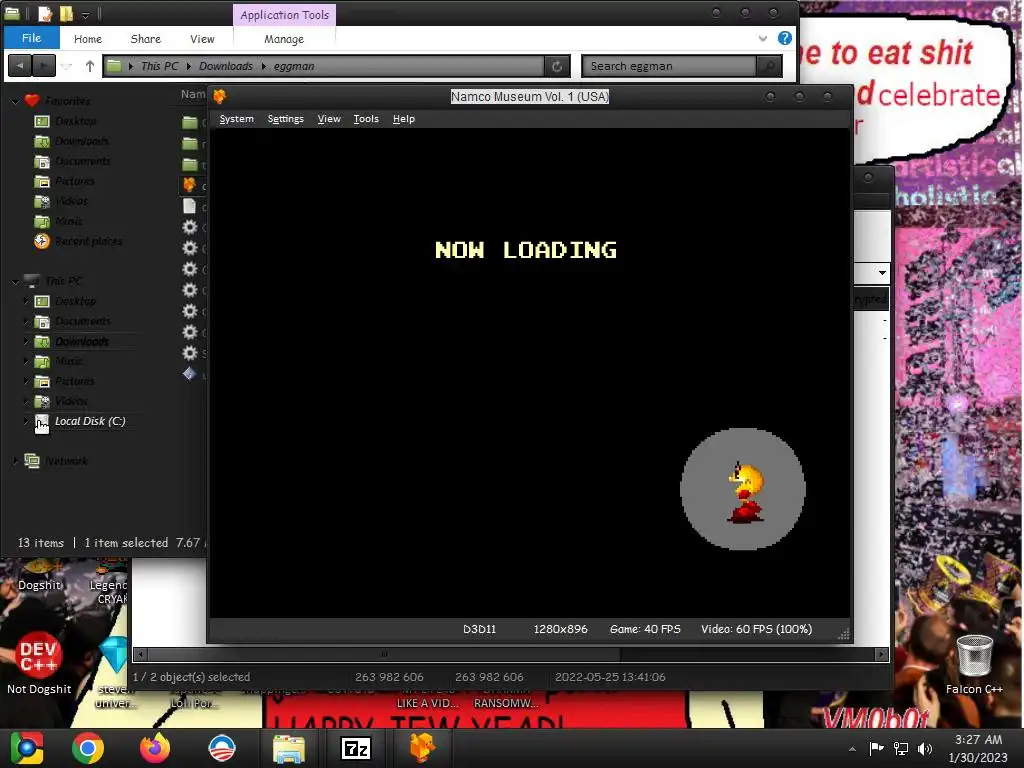This screenshot has width=1024, height=768.
Task: Launch Firefox from the taskbar
Action: pyautogui.click(x=155, y=748)
